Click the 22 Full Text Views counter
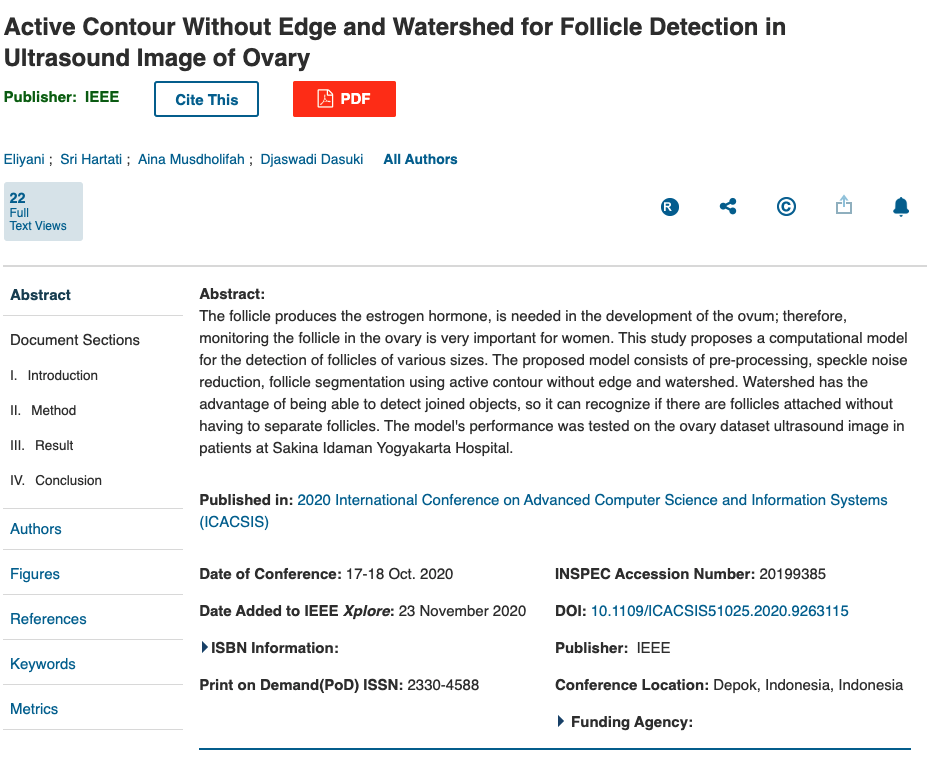932x768 pixels. (x=43, y=211)
